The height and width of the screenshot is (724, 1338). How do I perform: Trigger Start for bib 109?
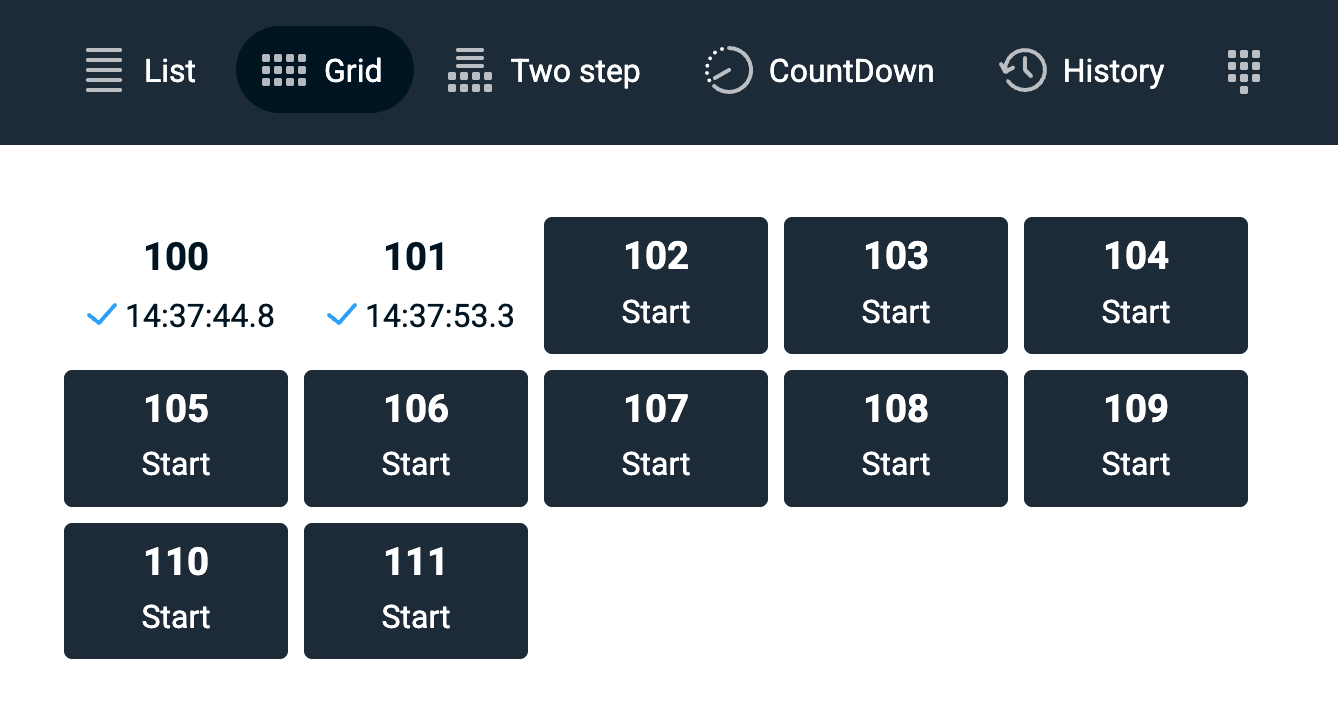pyautogui.click(x=1136, y=439)
